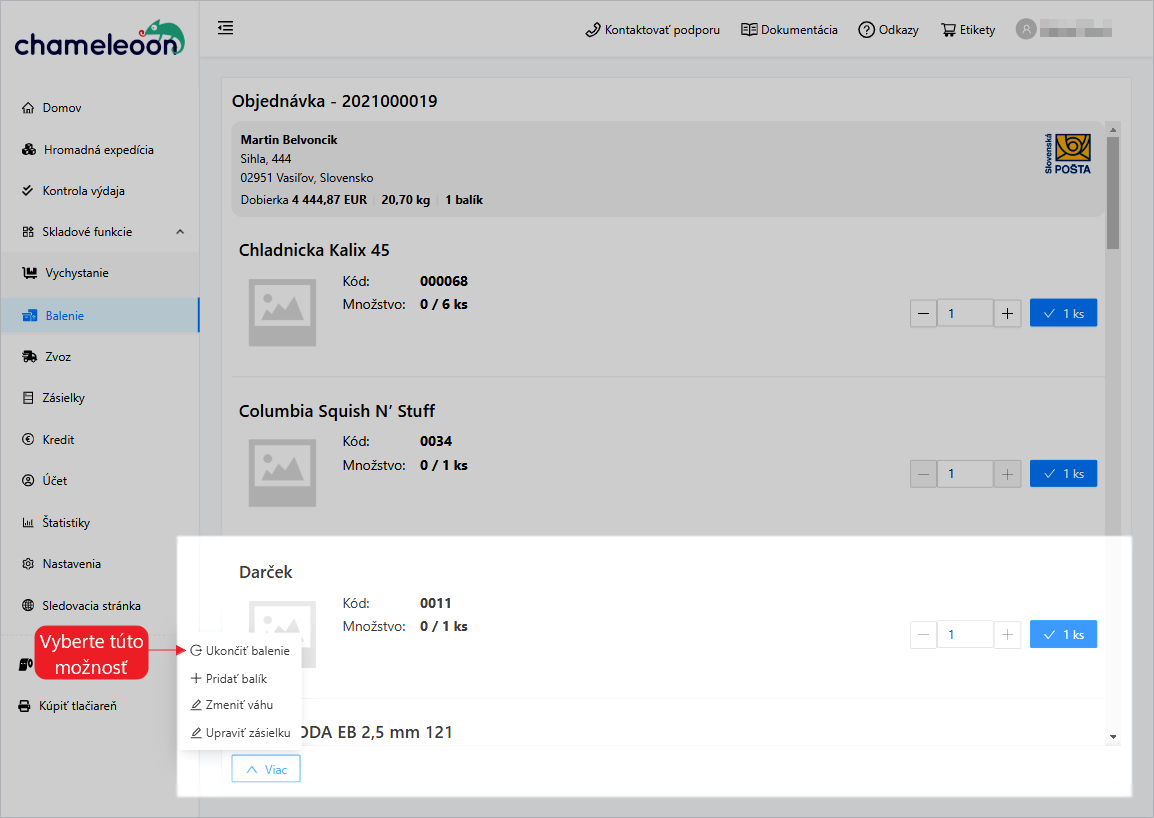Open the user avatar profile menu

[1025, 29]
